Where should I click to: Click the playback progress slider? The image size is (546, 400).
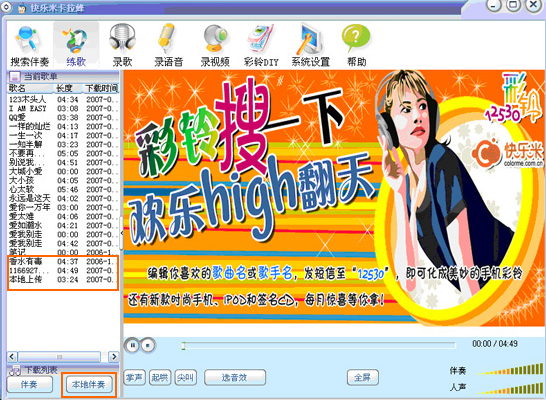coord(319,345)
